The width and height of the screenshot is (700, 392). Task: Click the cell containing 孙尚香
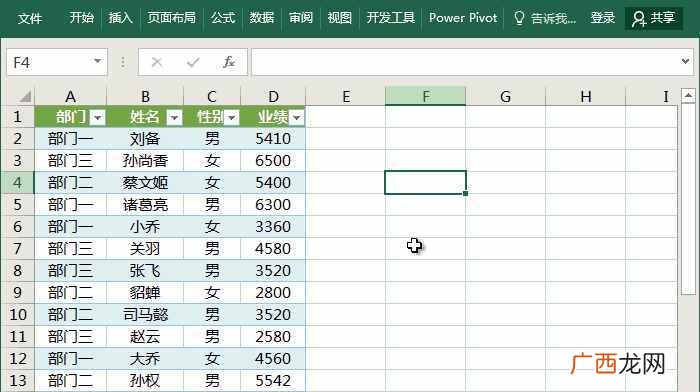click(x=145, y=161)
